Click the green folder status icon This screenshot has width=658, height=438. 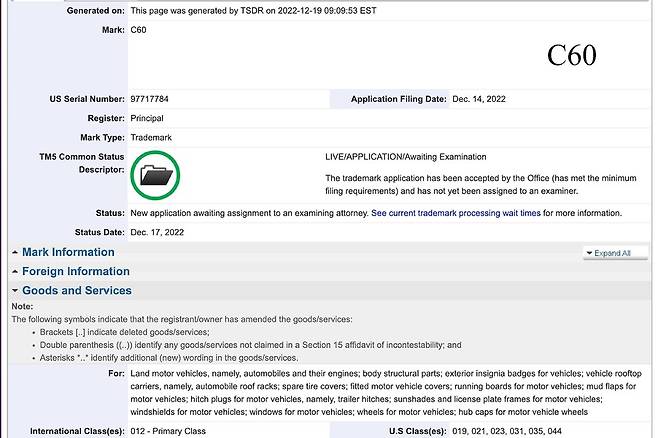coord(155,176)
